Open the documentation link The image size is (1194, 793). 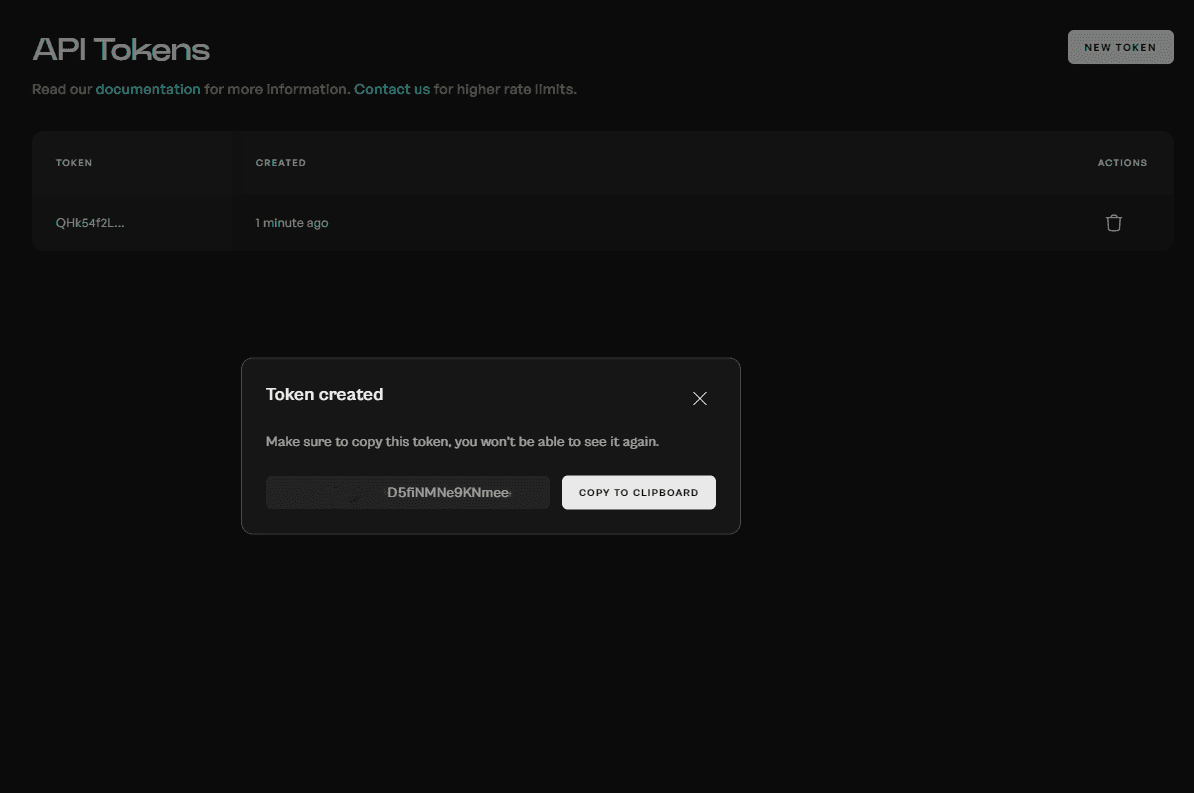point(148,89)
